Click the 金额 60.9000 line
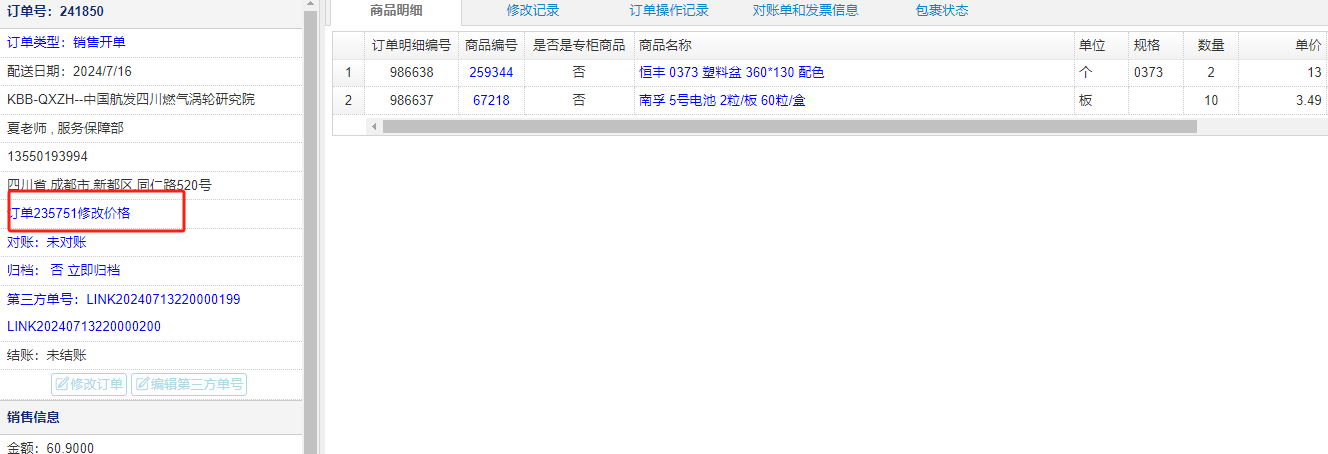Viewport: 1328px width, 454px height. 50,447
